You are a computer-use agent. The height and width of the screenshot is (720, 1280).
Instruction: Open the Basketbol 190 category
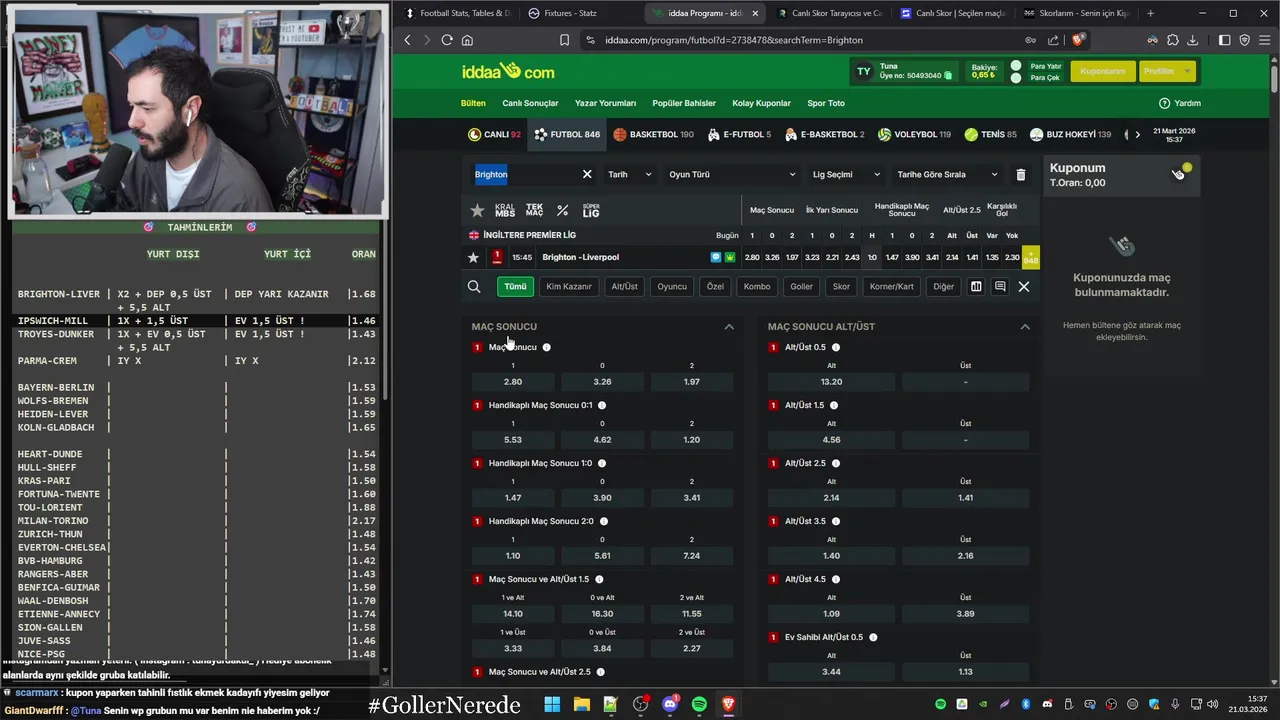(x=653, y=134)
